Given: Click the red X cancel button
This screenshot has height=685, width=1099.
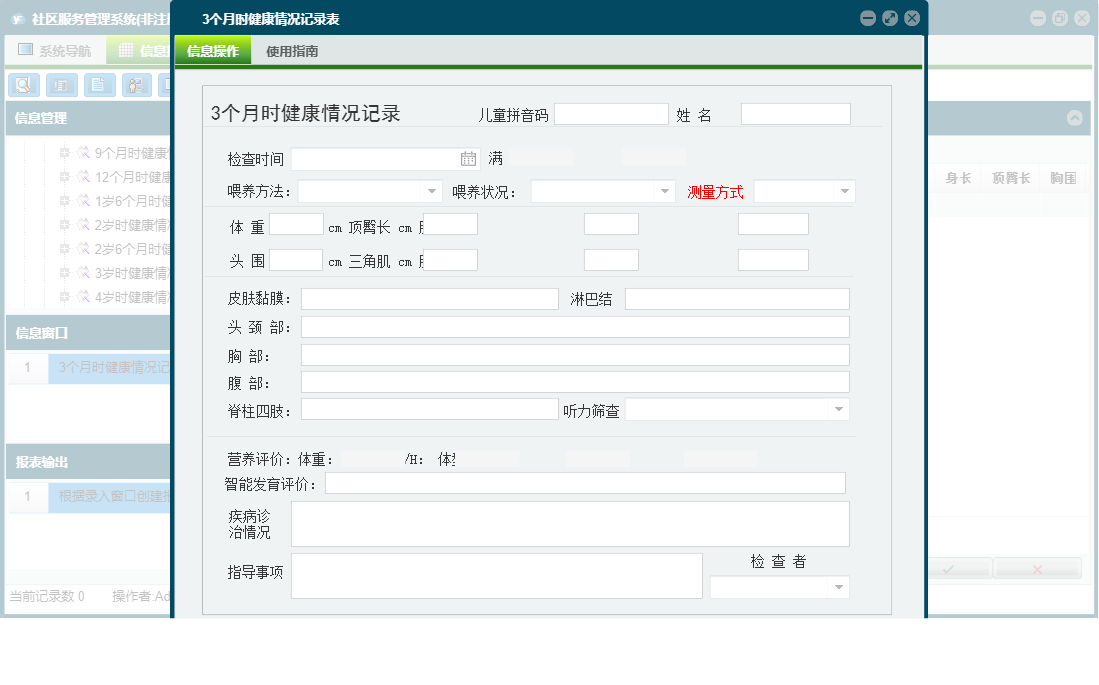Looking at the screenshot, I should pyautogui.click(x=1037, y=568).
